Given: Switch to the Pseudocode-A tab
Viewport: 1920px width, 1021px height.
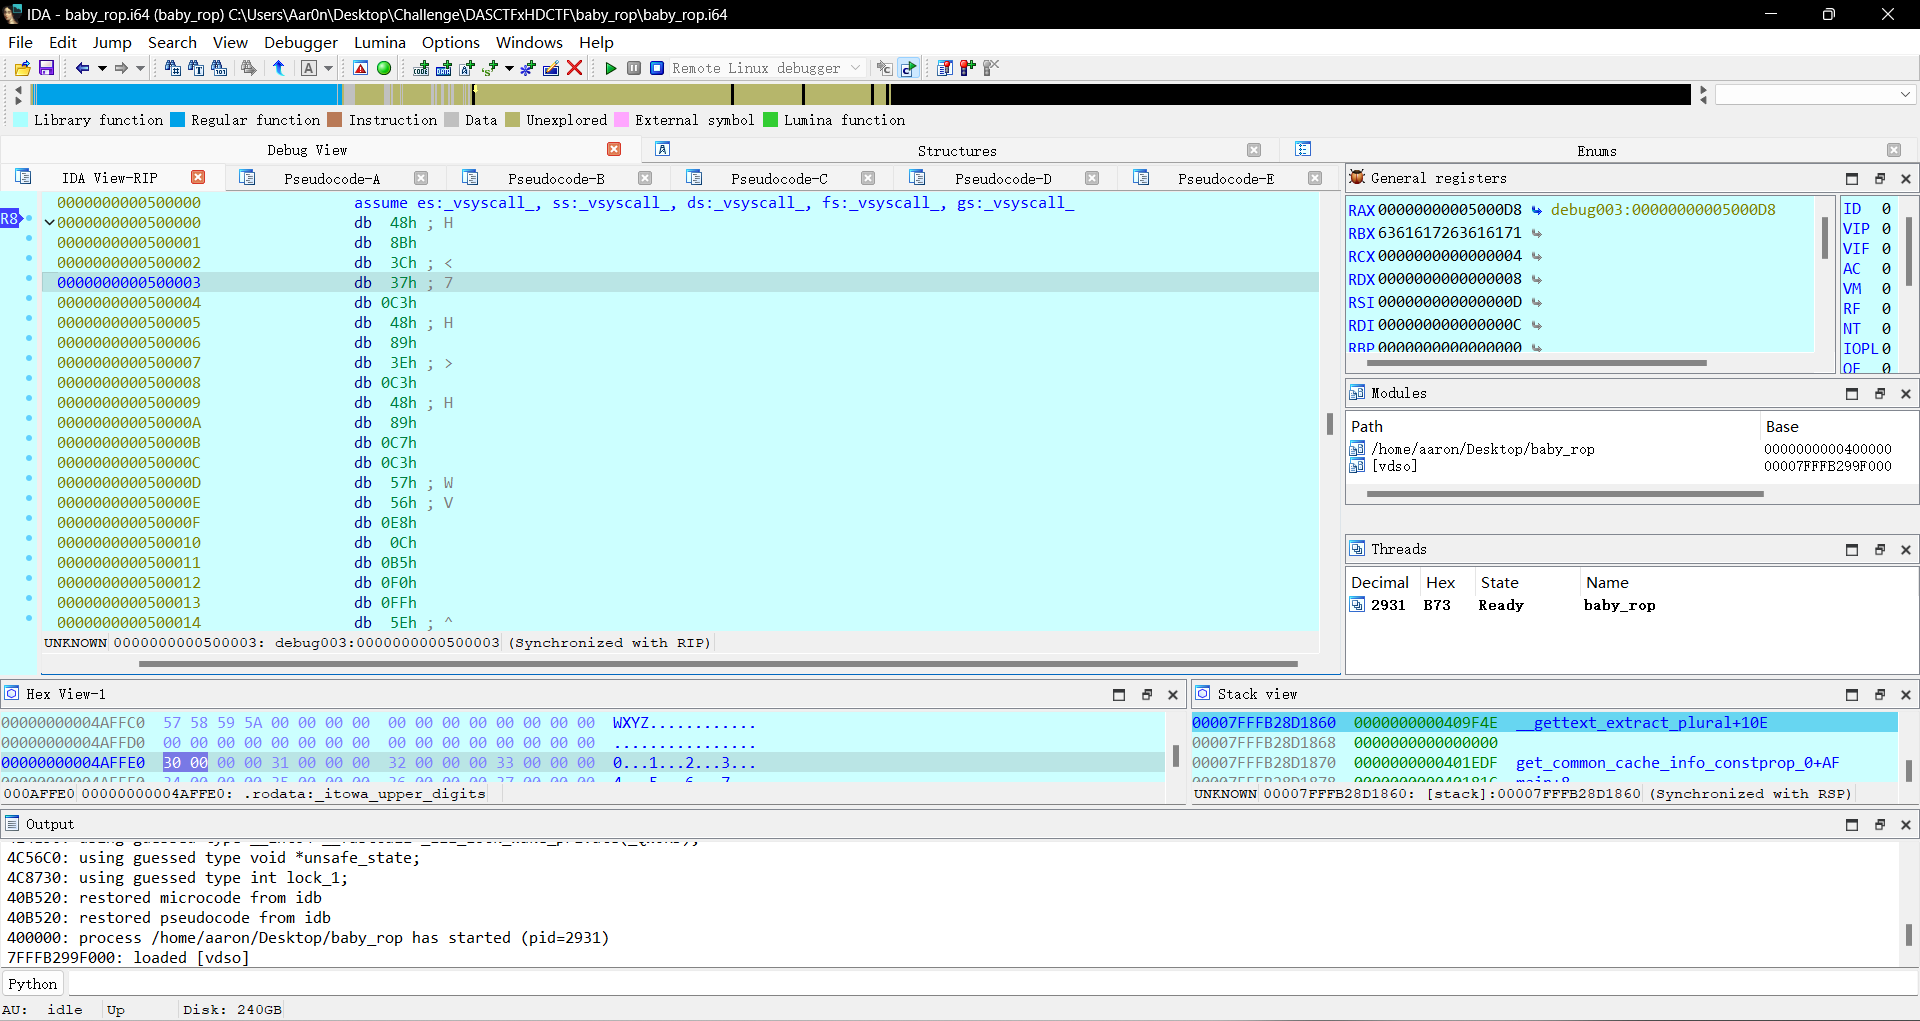Looking at the screenshot, I should pos(332,178).
